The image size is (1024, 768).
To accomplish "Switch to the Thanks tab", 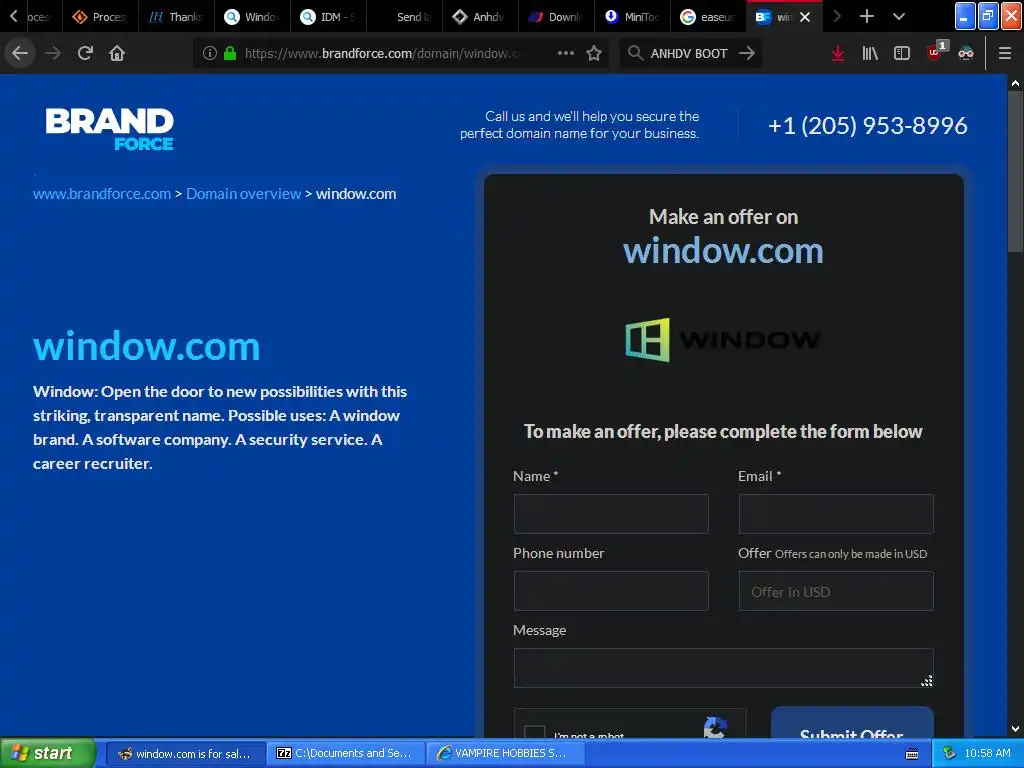I will [176, 17].
